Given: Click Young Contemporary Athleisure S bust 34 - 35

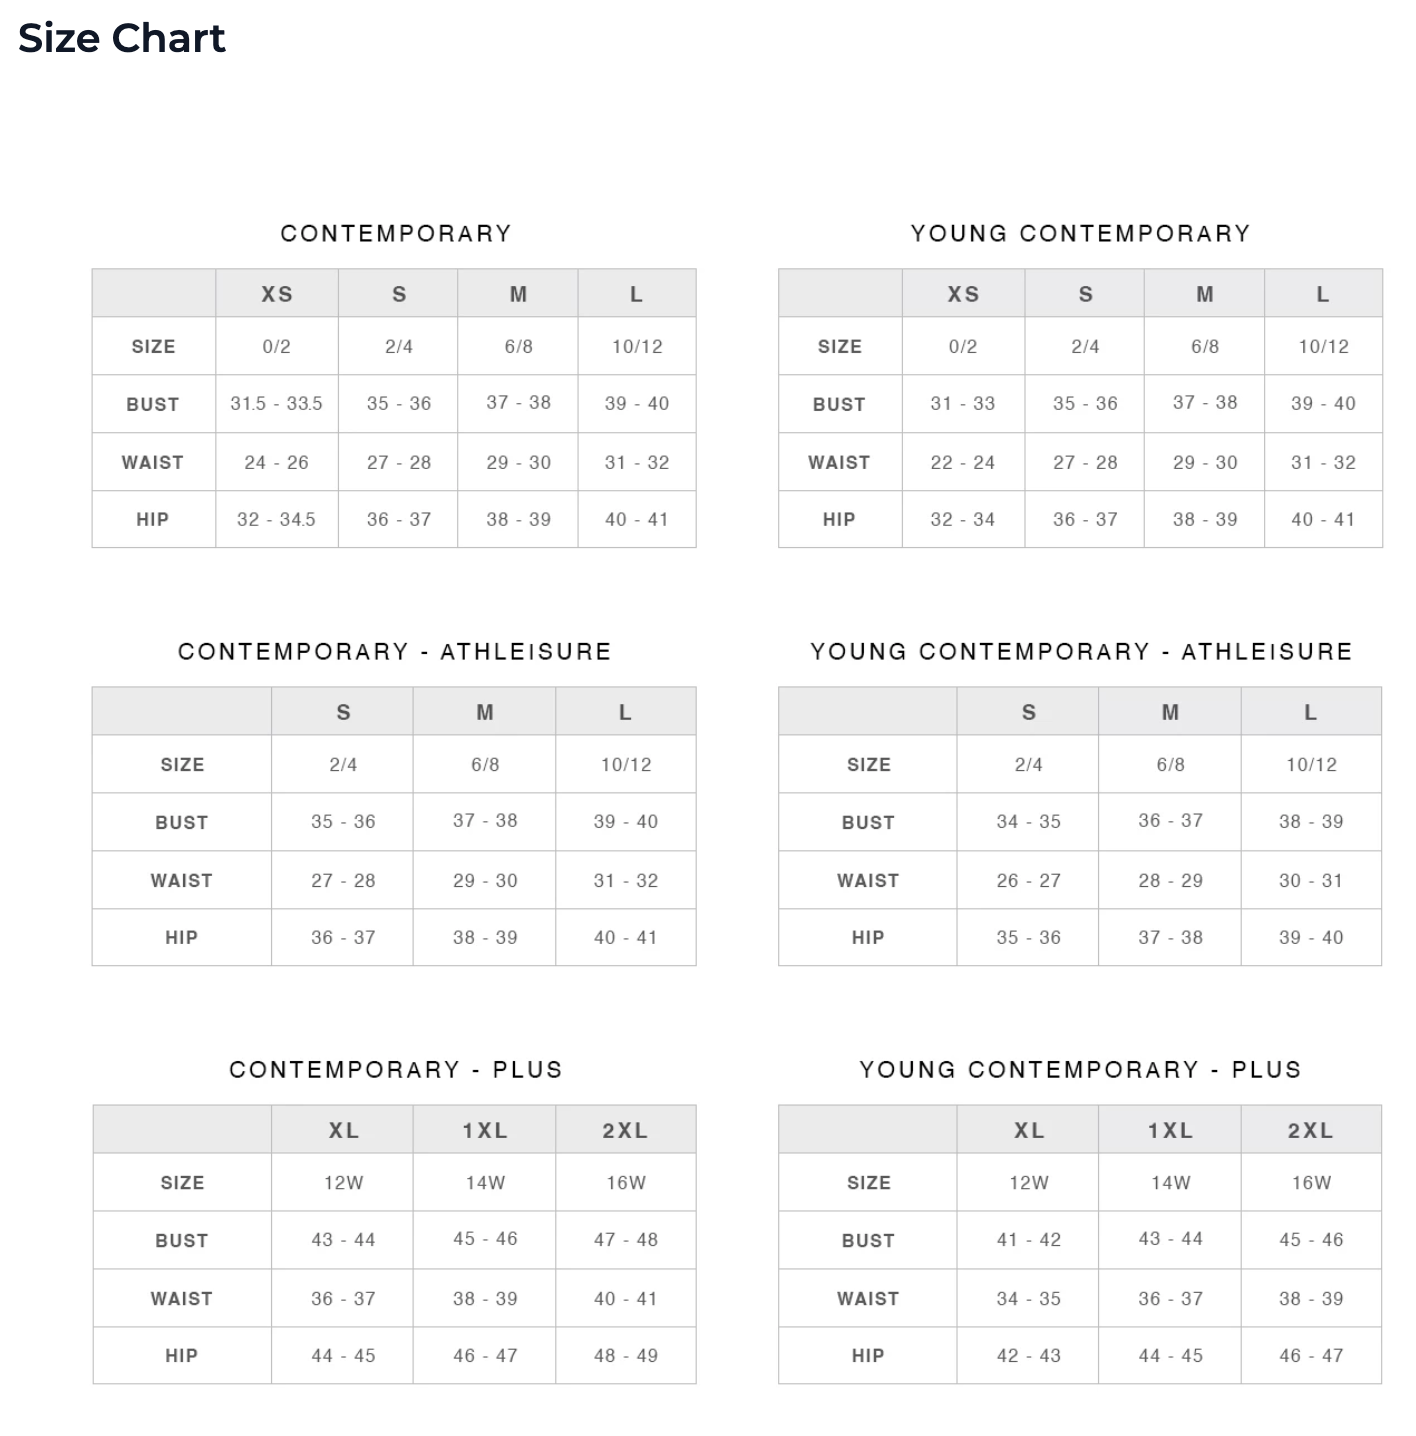Looking at the screenshot, I should click(1029, 821).
